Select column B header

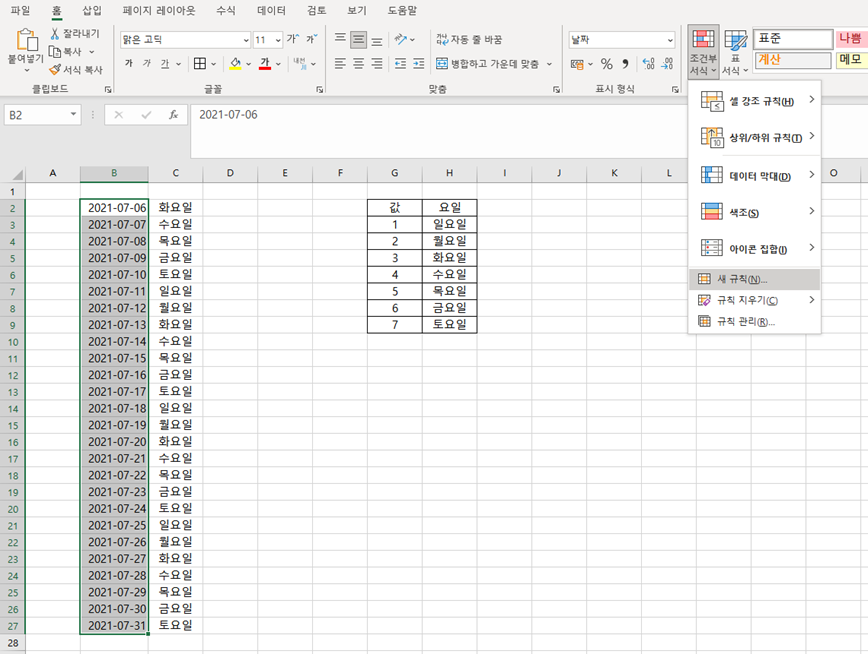(114, 173)
